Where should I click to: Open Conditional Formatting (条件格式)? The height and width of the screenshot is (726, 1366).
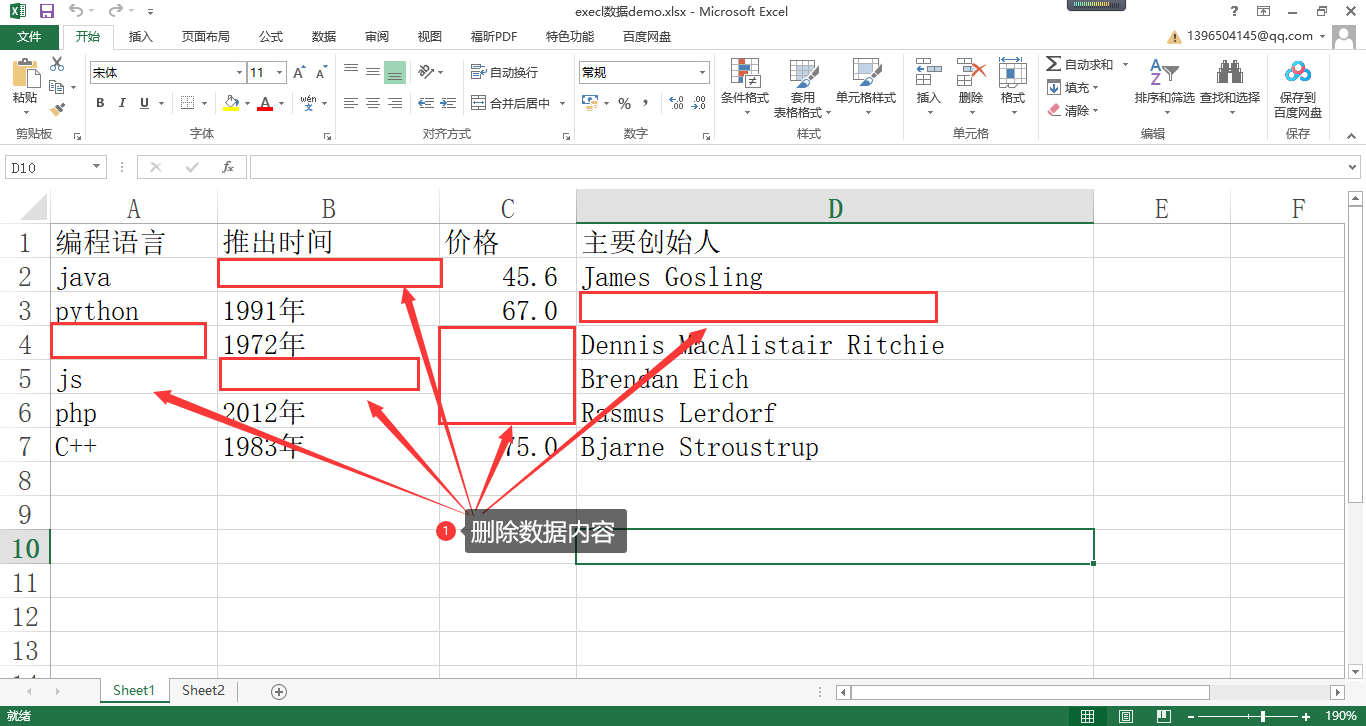point(745,87)
